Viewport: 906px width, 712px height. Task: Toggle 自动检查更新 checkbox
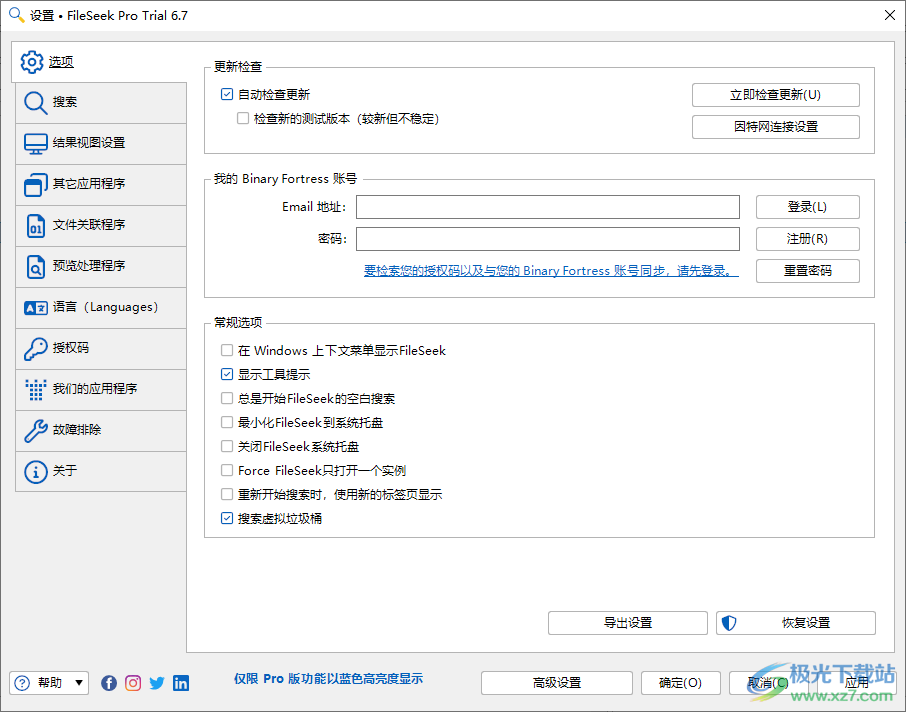point(227,94)
